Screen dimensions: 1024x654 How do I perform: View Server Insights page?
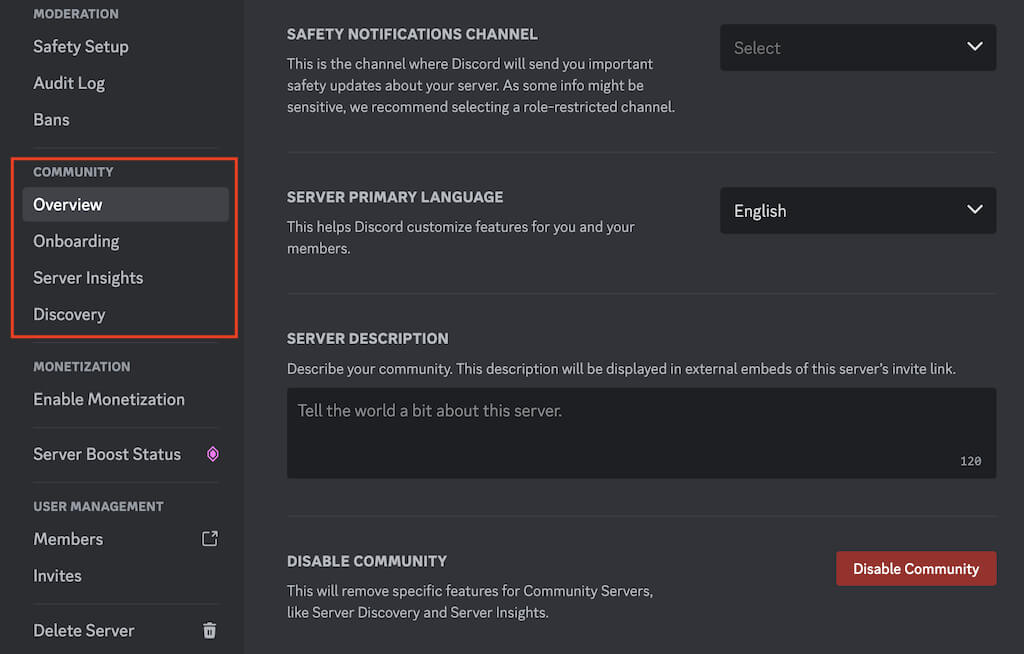coord(88,278)
